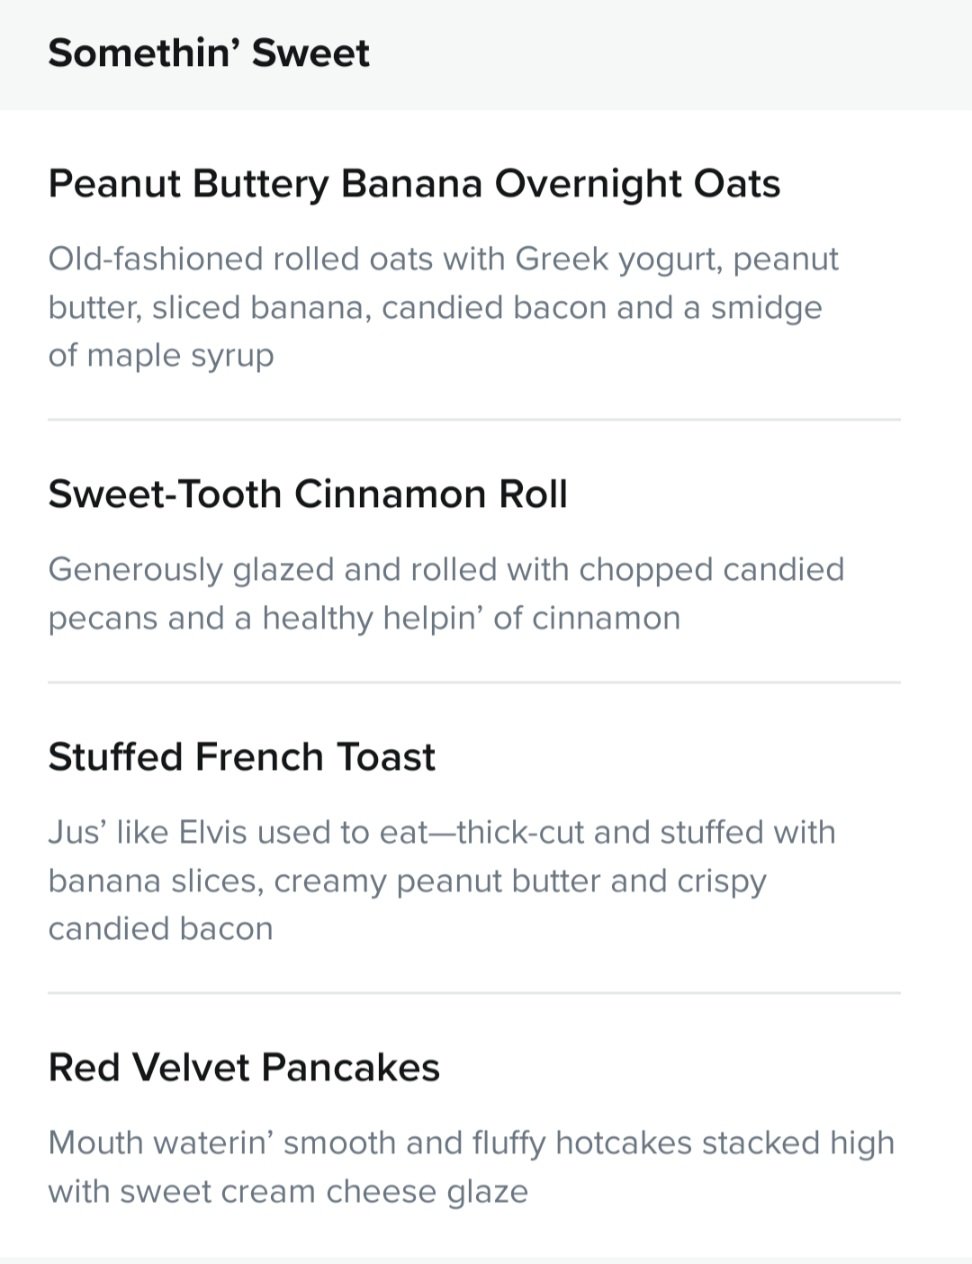The width and height of the screenshot is (972, 1264).
Task: Click the line "banana slices, creamy peanut butter"
Action: pyautogui.click(x=407, y=882)
